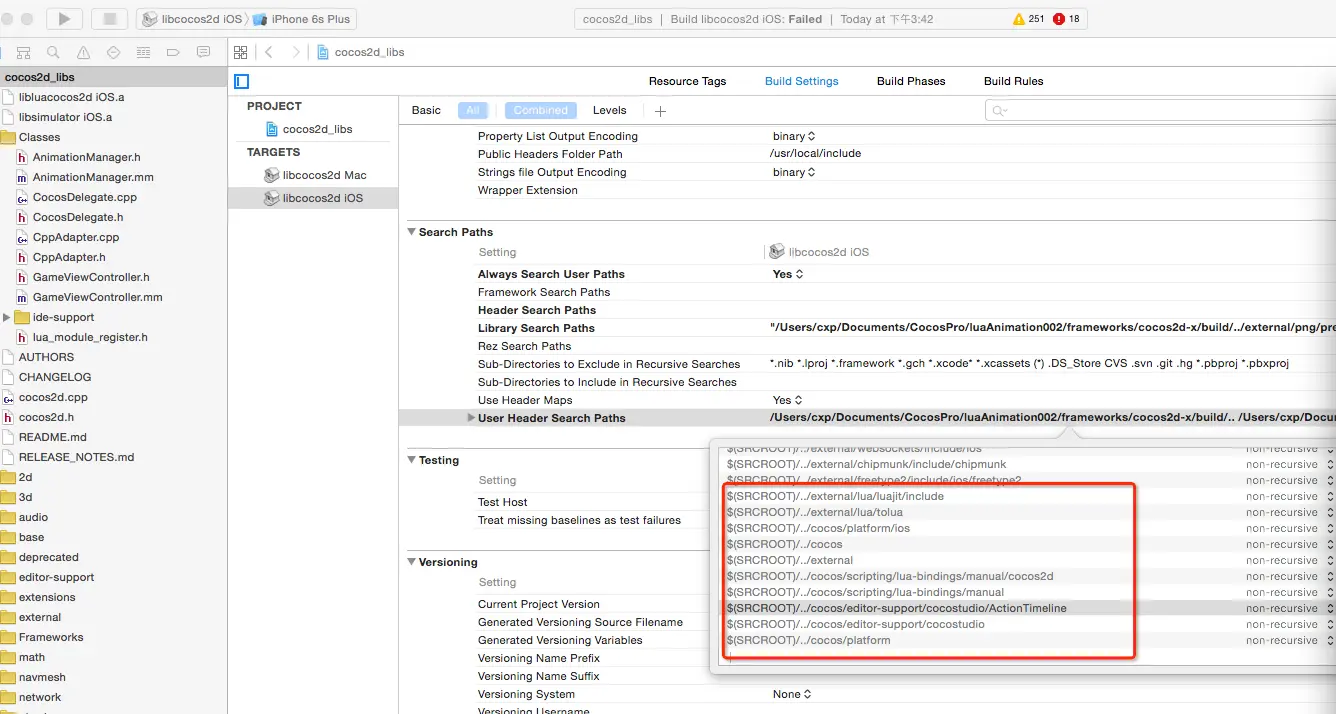Viewport: 1336px width, 714px height.
Task: Go forward with the jump bar arrow
Action: pos(295,52)
